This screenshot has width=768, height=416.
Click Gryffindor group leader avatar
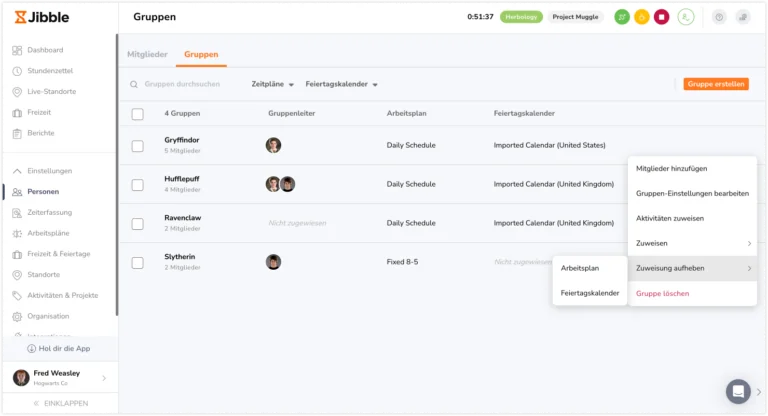[x=273, y=145]
